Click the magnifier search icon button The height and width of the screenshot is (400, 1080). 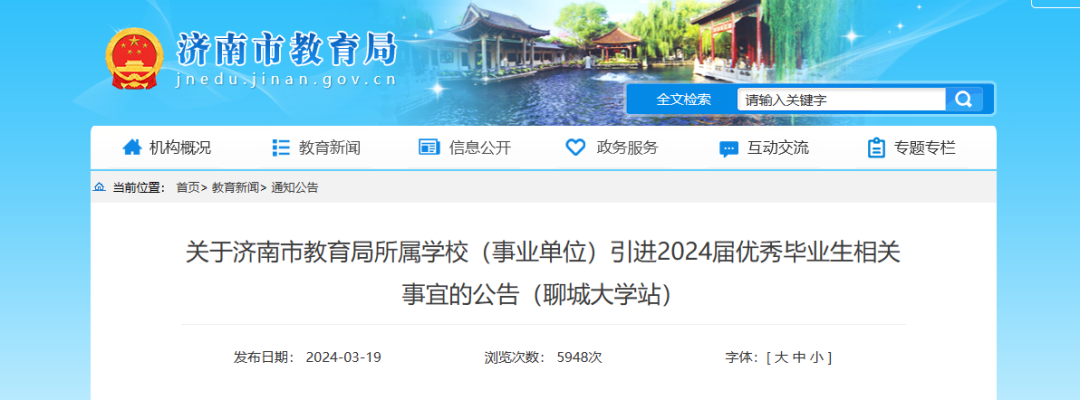point(964,99)
